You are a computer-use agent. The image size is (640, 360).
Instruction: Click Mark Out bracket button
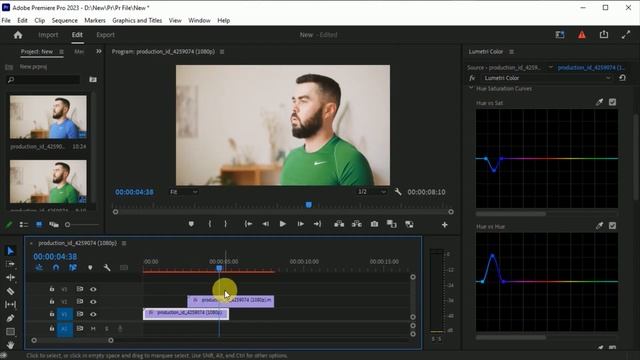click(x=225, y=224)
